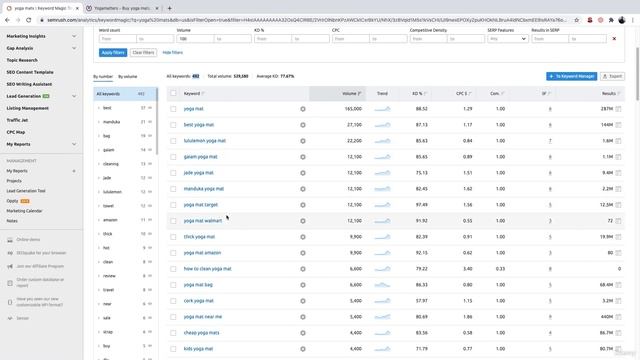Check the box for jade yoga mat

(x=173, y=173)
